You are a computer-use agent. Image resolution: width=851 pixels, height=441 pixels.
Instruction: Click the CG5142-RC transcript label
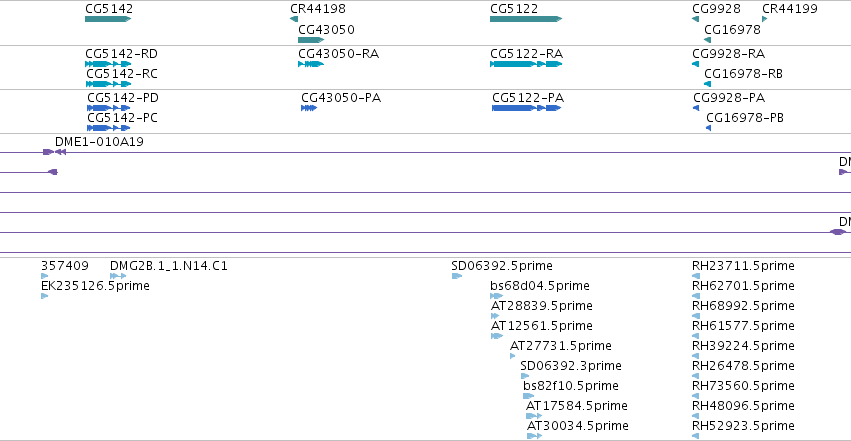122,74
